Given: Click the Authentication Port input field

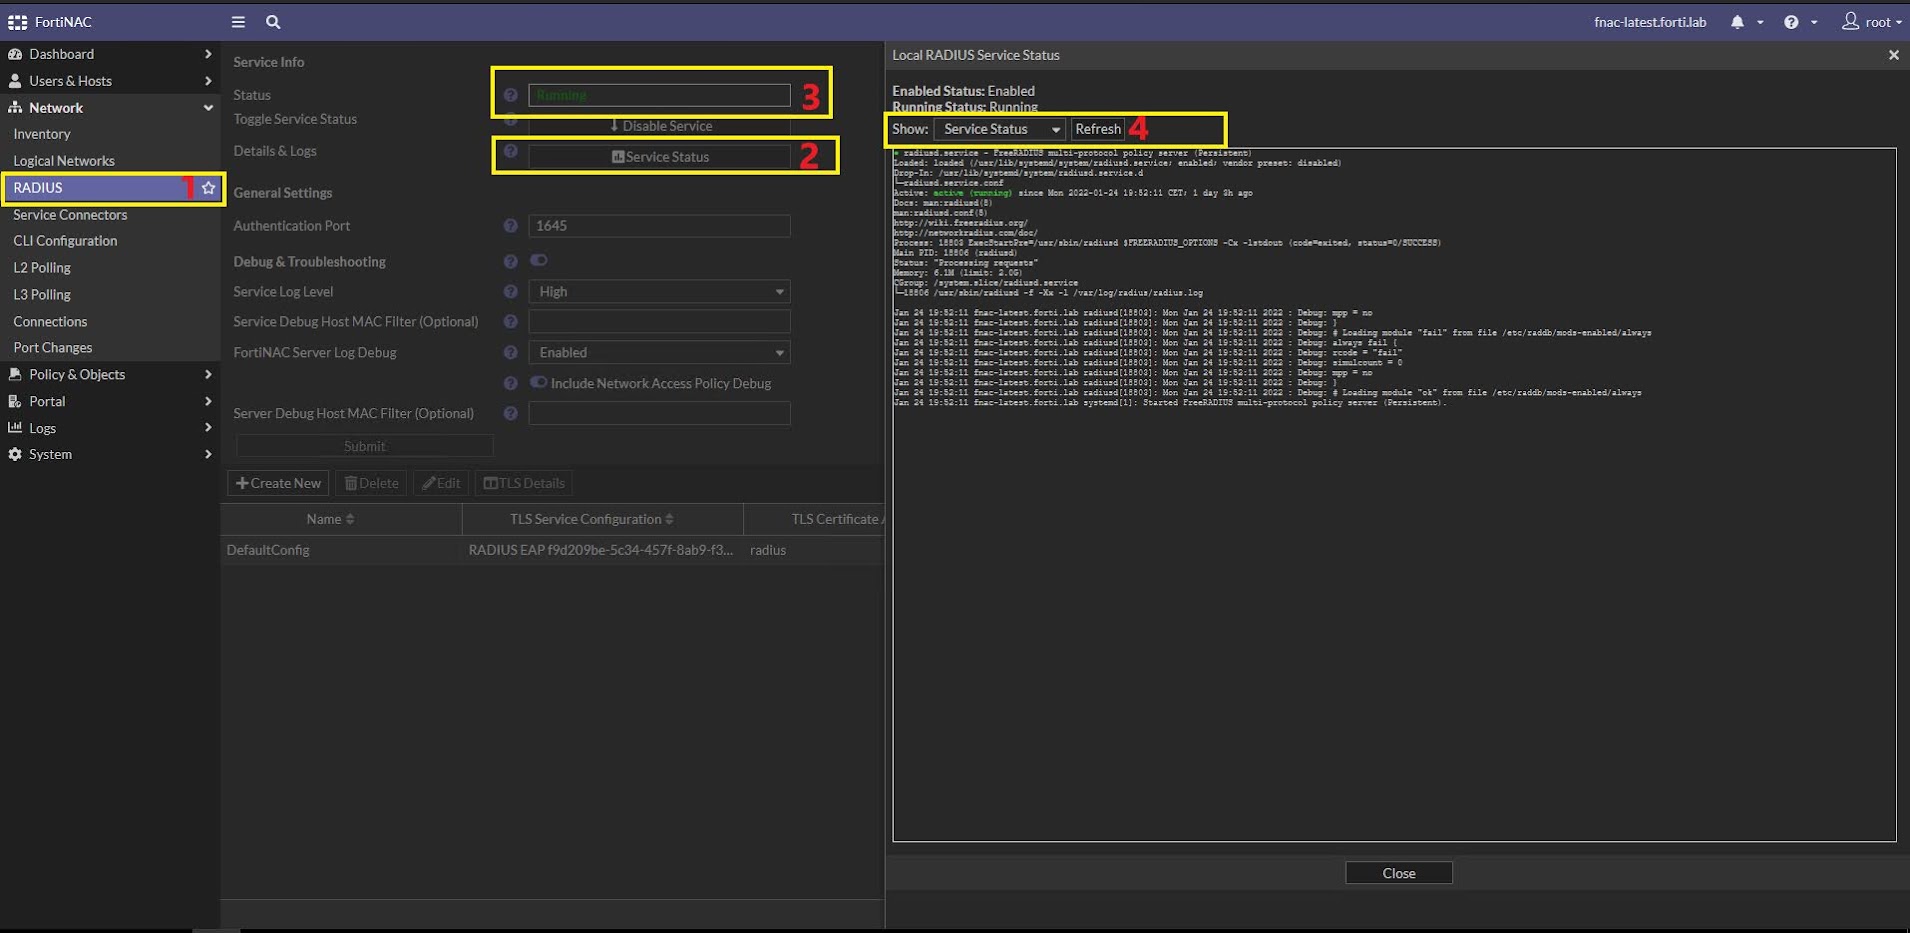Looking at the screenshot, I should tap(659, 226).
